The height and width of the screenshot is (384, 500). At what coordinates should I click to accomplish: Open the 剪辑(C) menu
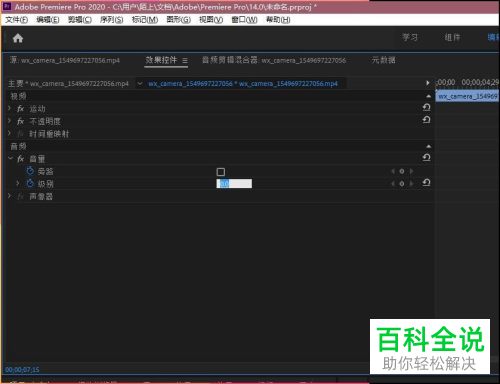80,20
